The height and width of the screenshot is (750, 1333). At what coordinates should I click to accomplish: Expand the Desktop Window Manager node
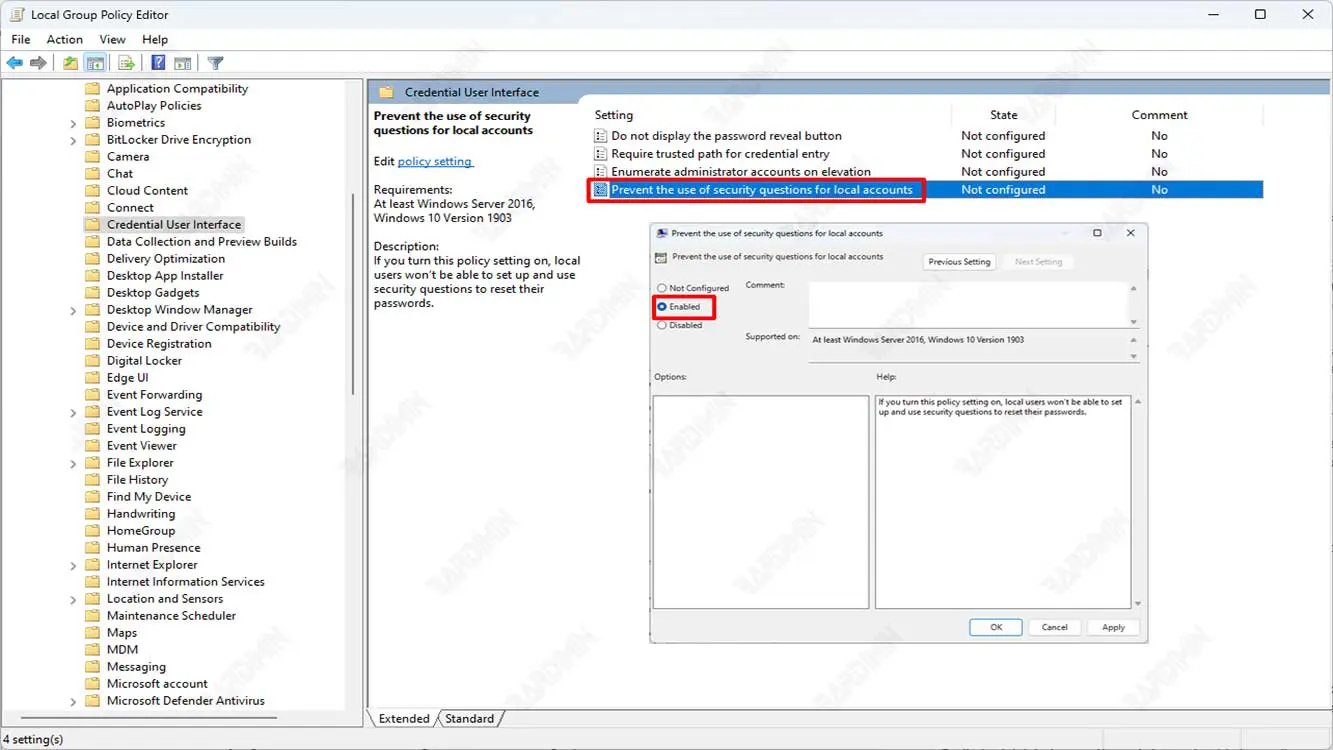[x=73, y=311]
